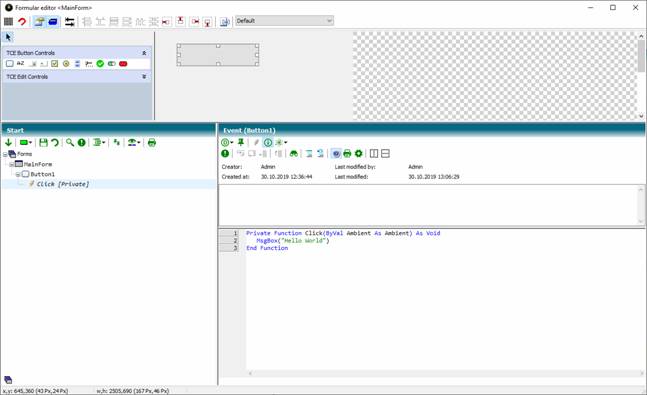Click the pencil edit icon in Event panel
Image resolution: width=647 pixels, height=395 pixels.
(256, 143)
